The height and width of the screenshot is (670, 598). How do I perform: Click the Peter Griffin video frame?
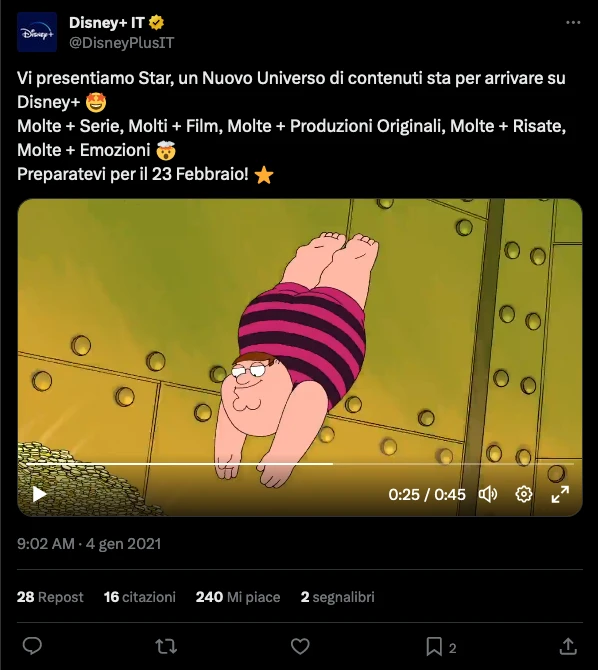[300, 333]
